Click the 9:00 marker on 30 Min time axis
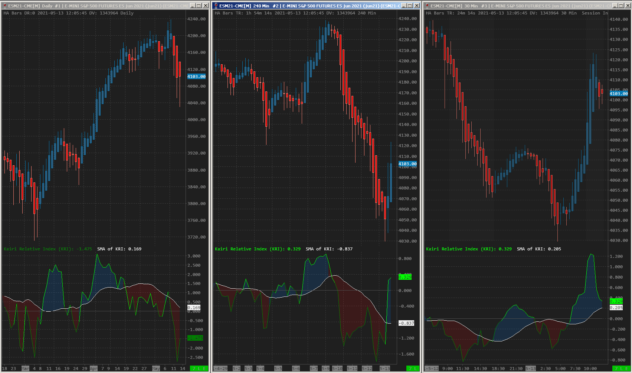The width and height of the screenshot is (632, 373). point(447,368)
